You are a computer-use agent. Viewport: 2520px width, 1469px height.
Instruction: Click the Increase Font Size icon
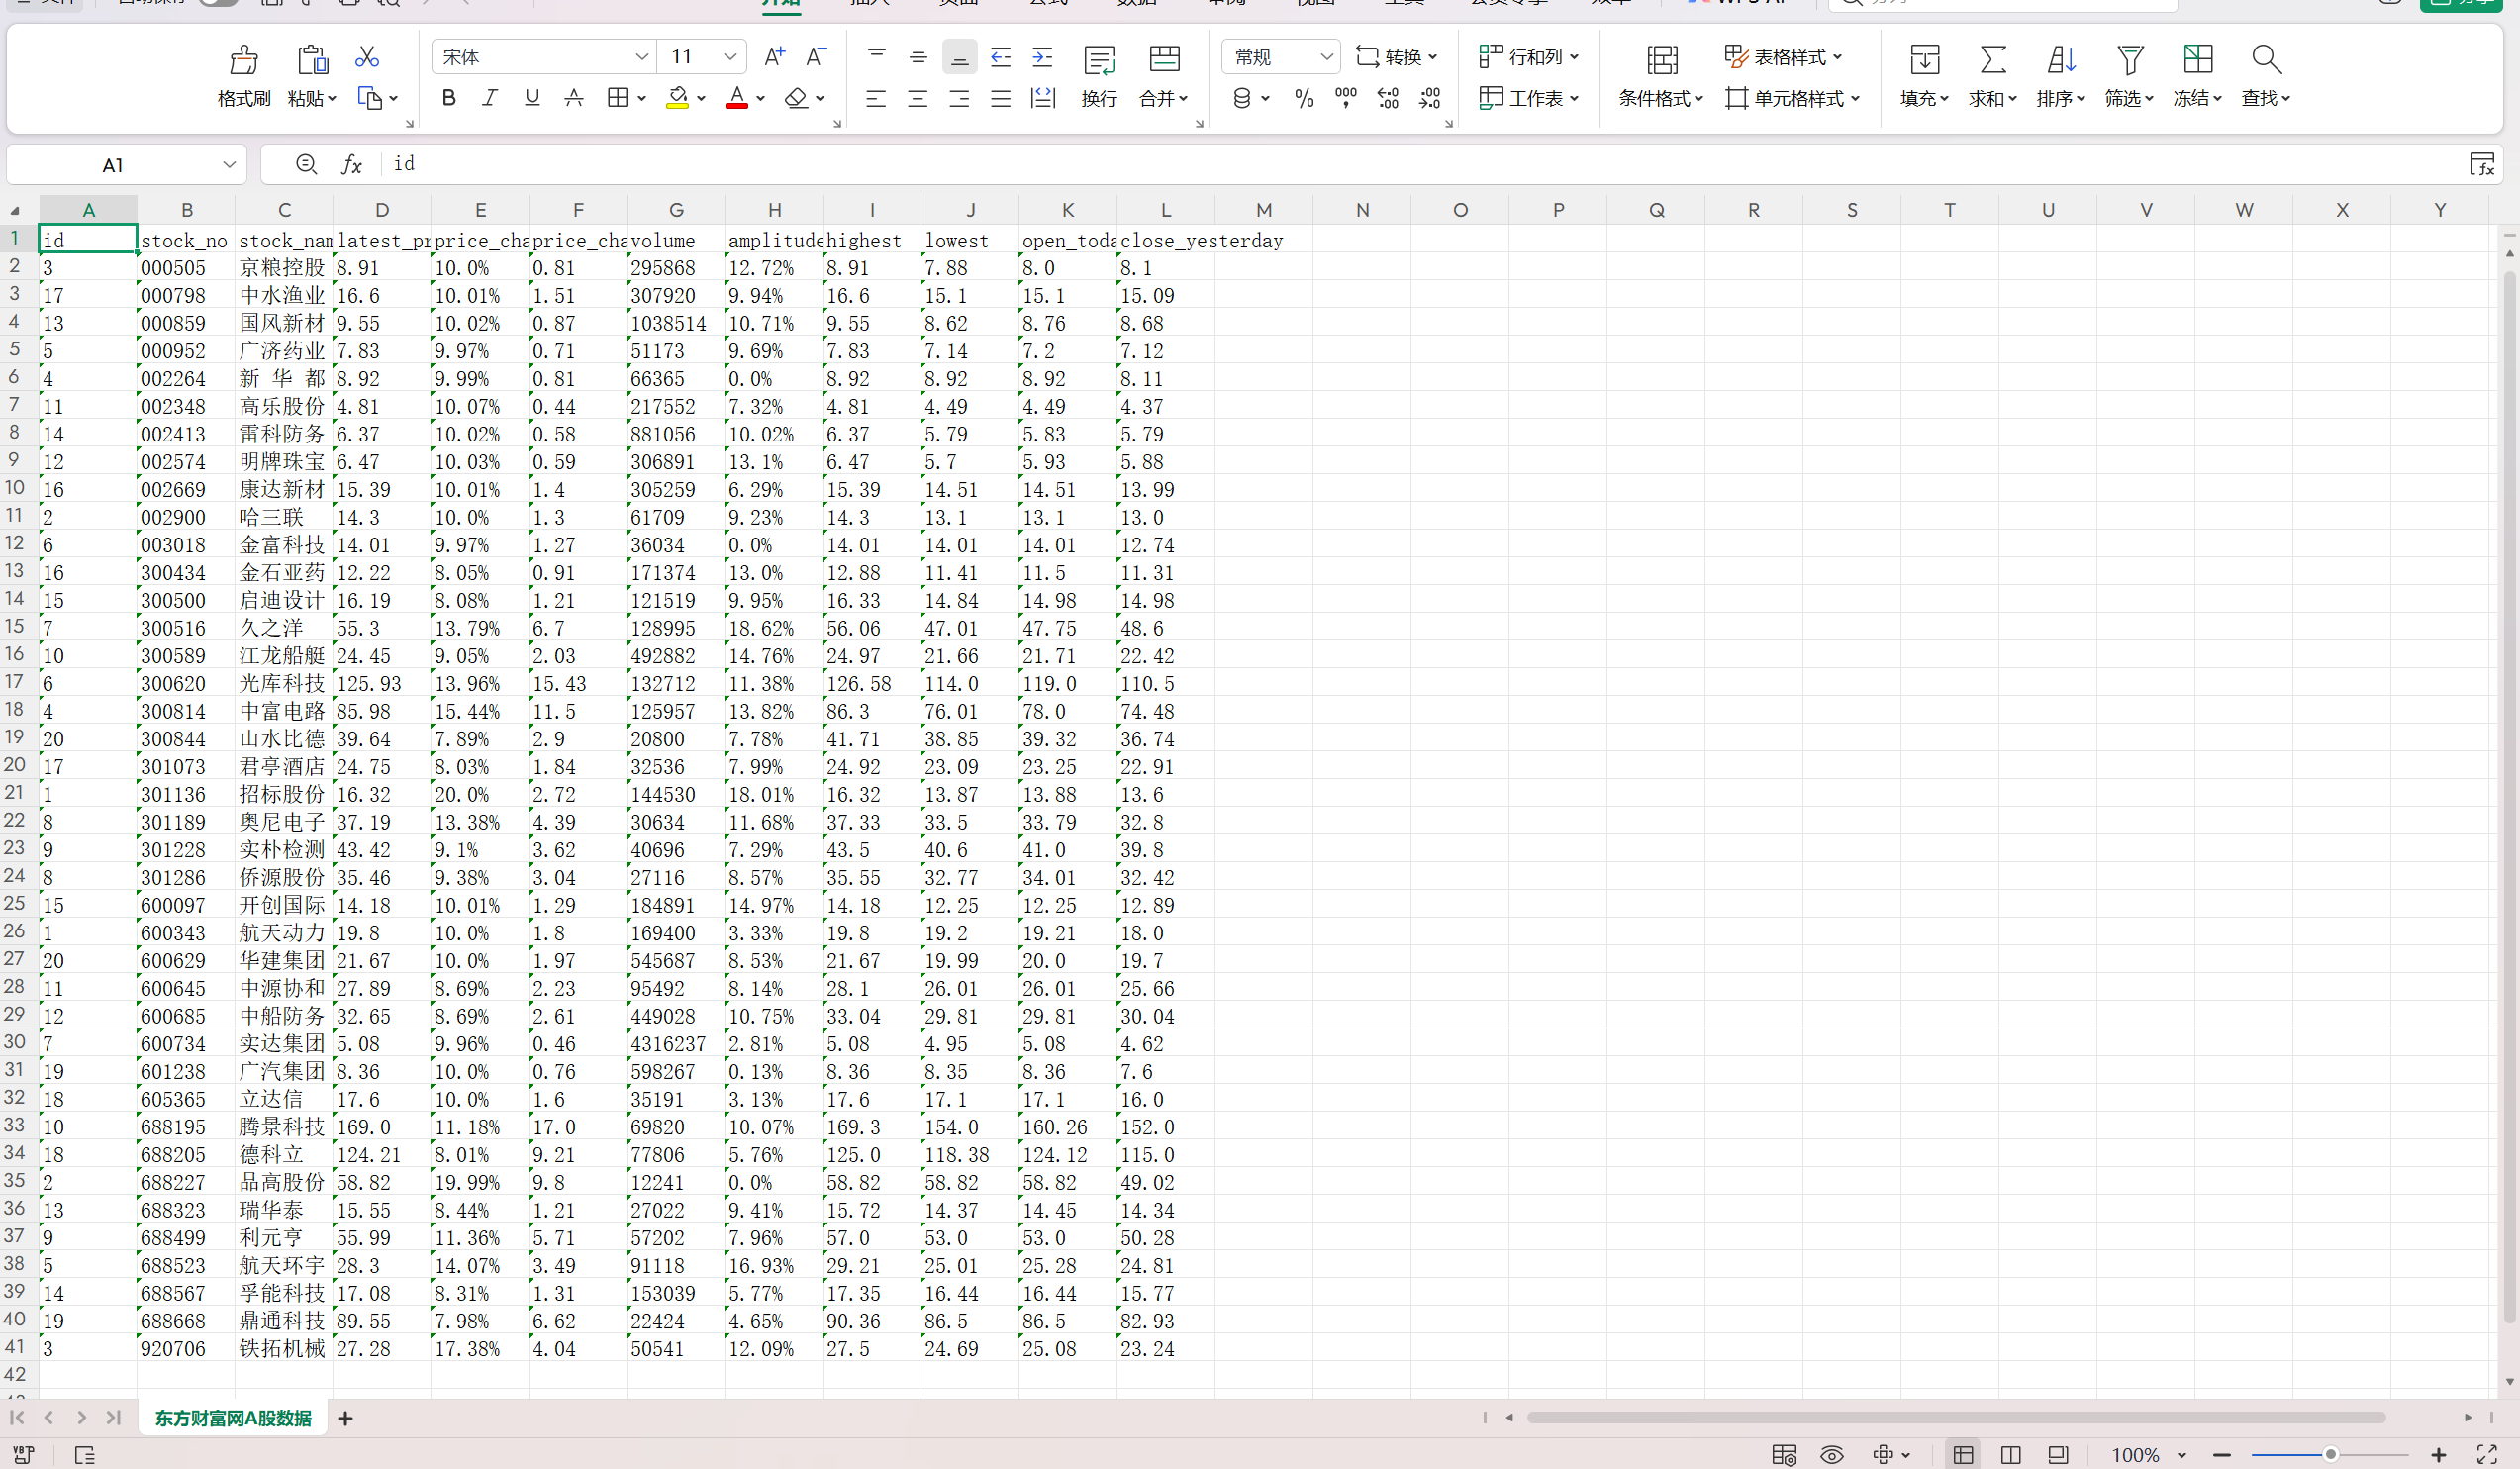tap(773, 57)
